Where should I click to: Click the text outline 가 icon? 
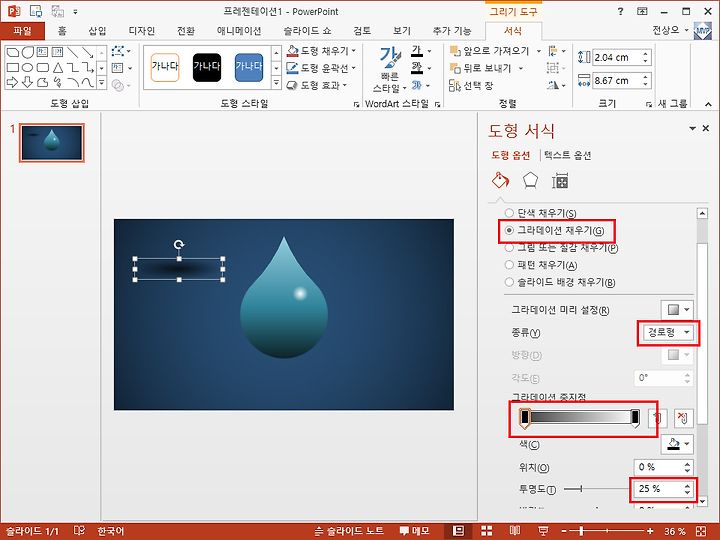417,68
